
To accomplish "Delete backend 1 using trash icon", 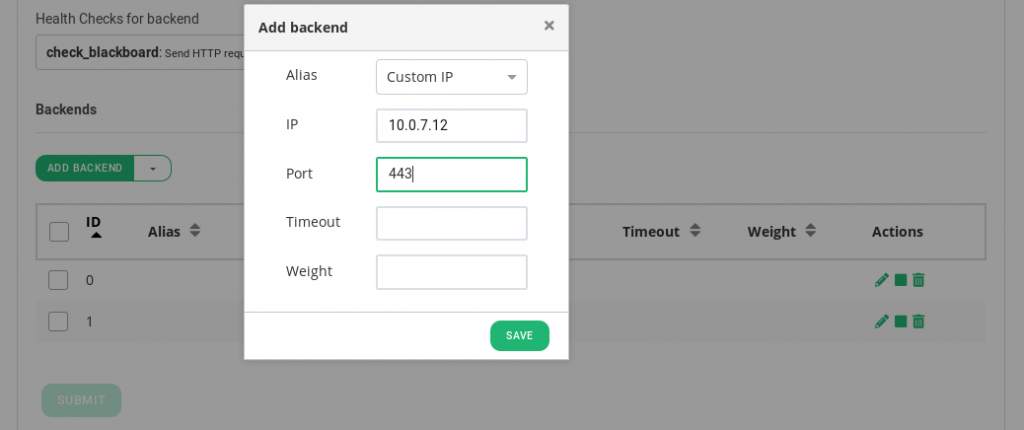I will (918, 322).
